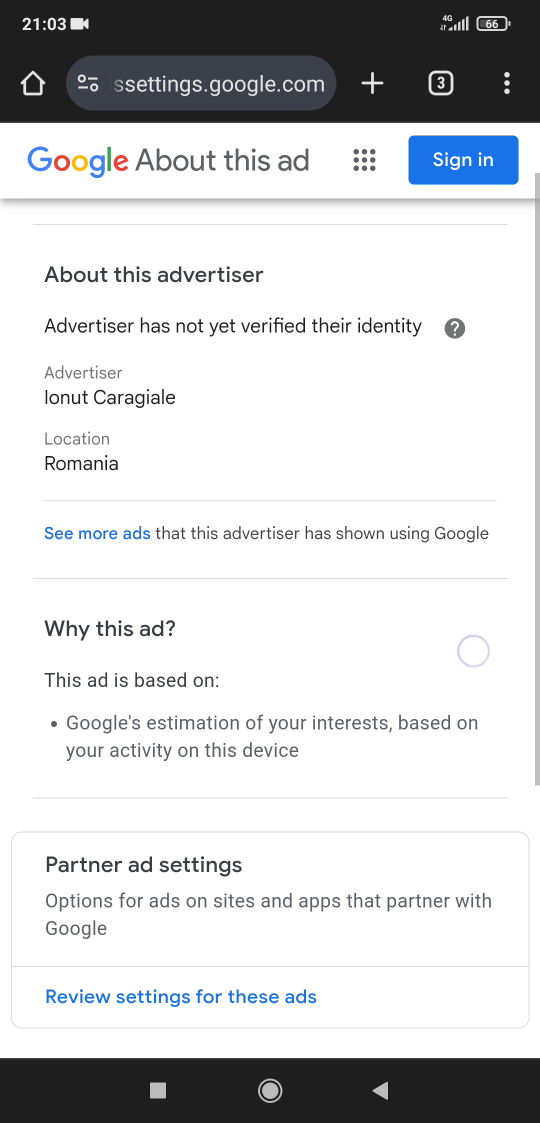The height and width of the screenshot is (1123, 540).
Task: Open the tab switcher showing 3 tabs
Action: click(440, 84)
